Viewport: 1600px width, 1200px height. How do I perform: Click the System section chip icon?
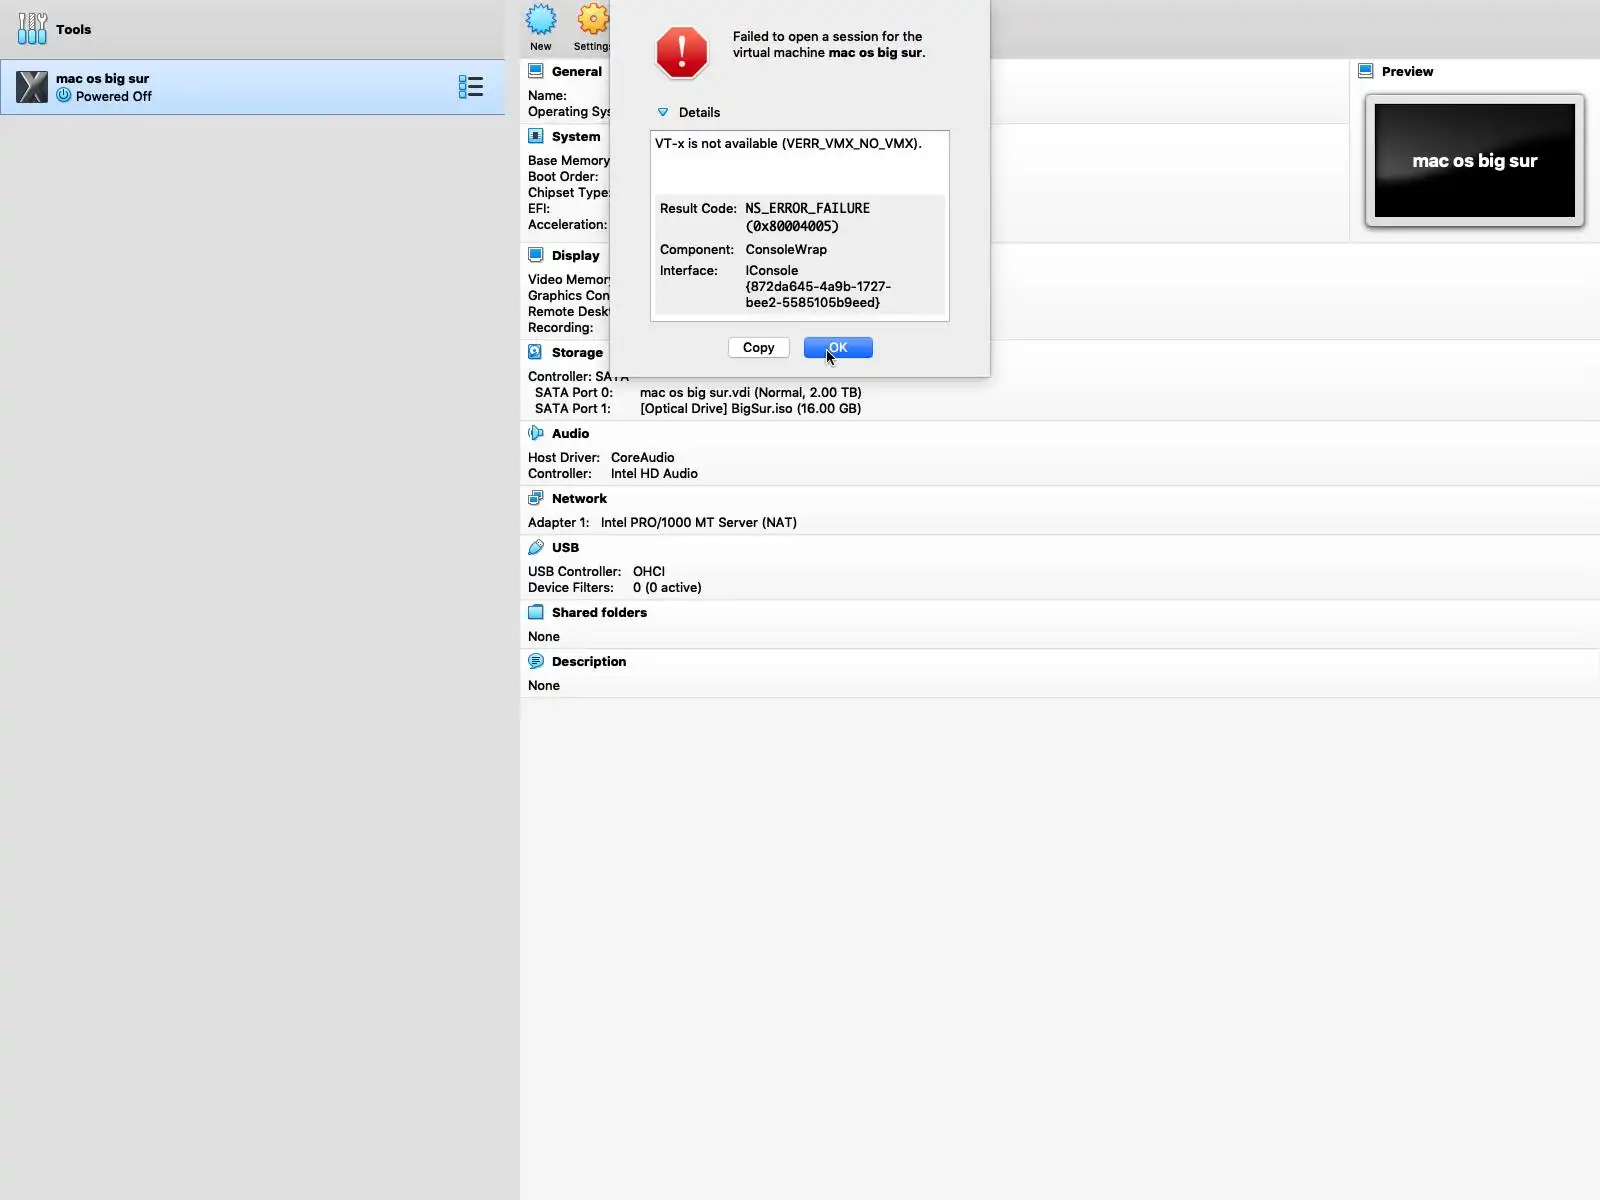click(536, 136)
